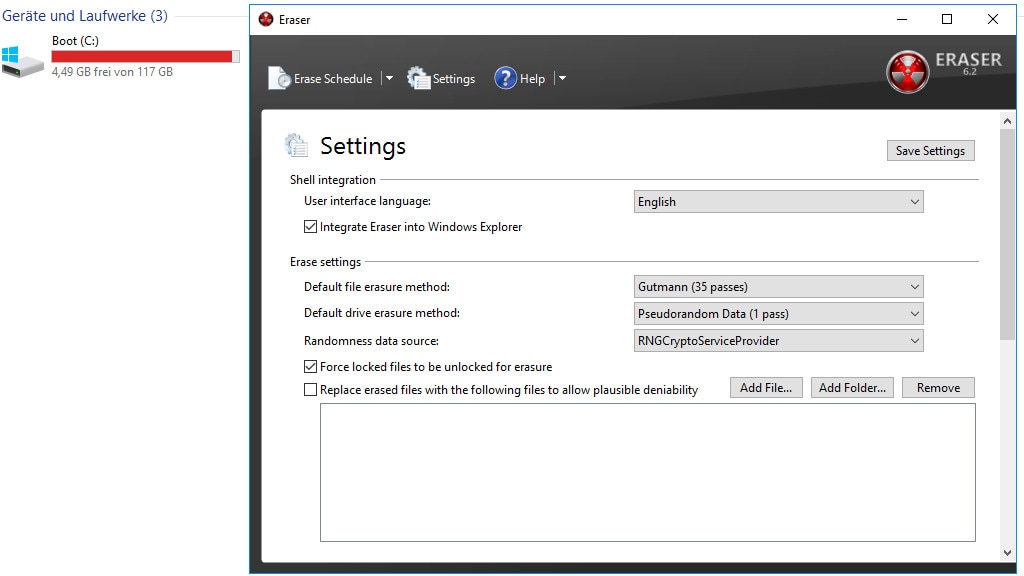Click the Save Settings button
The height and width of the screenshot is (576, 1024).
pos(931,151)
